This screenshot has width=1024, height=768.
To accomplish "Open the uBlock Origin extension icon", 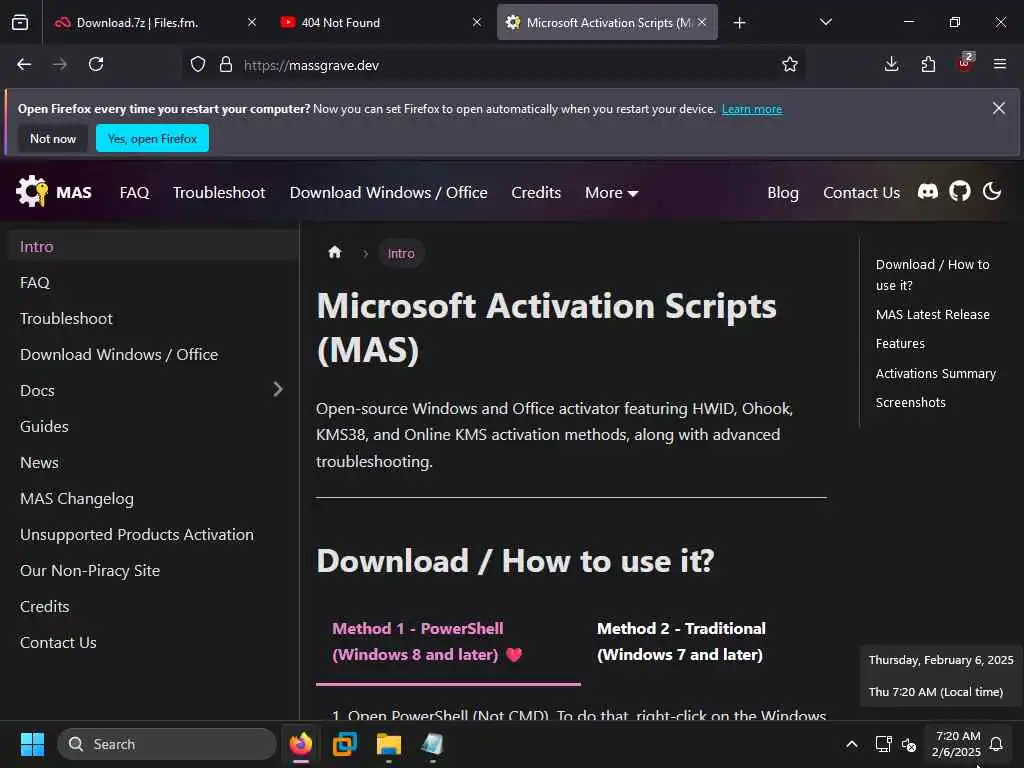I will click(x=965, y=63).
